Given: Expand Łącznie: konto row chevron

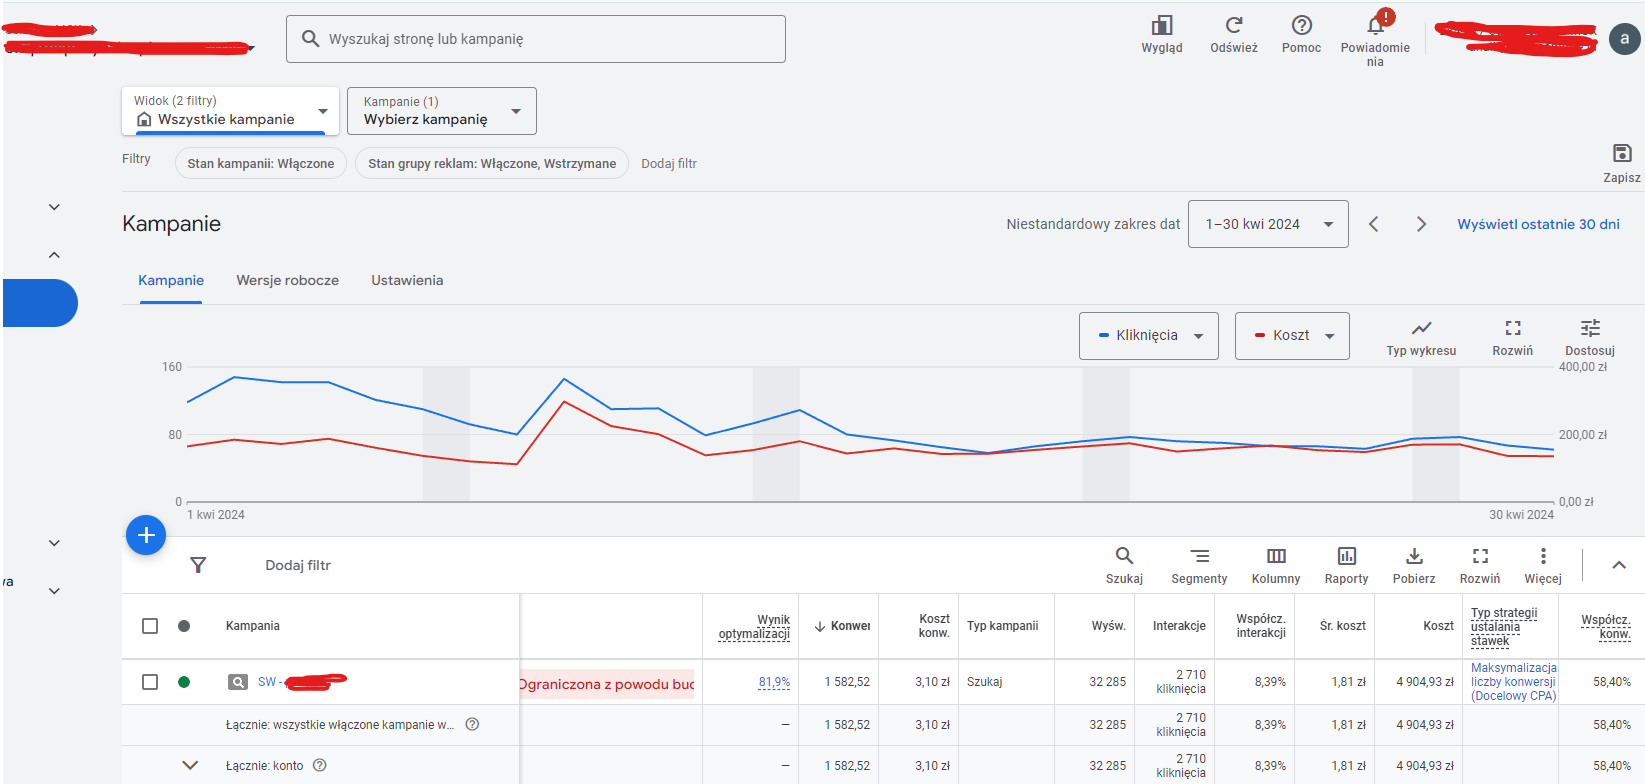Looking at the screenshot, I should tap(190, 765).
